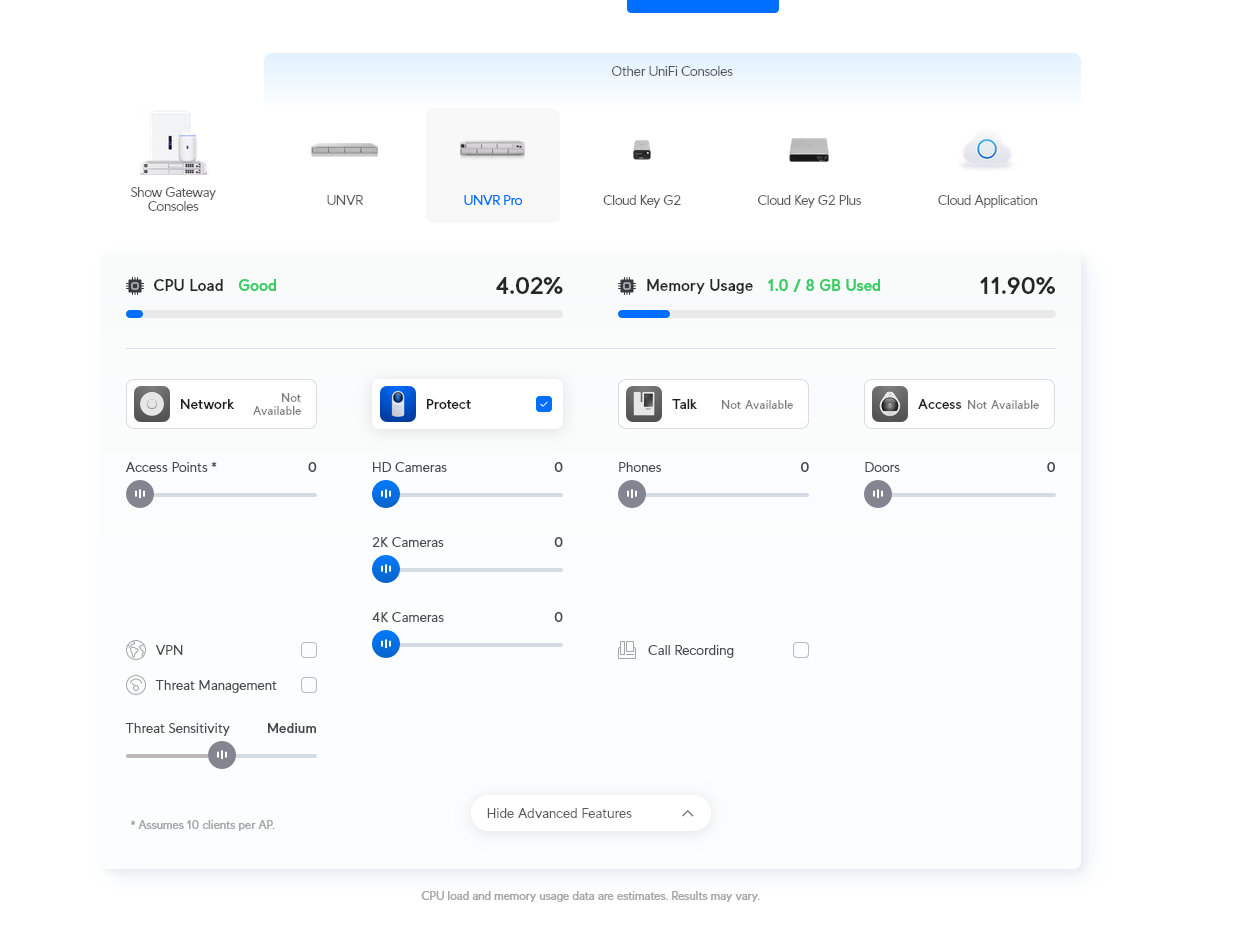Viewport: 1255px width, 948px height.
Task: Click the 11.90% memory usage value
Action: [x=1017, y=286]
